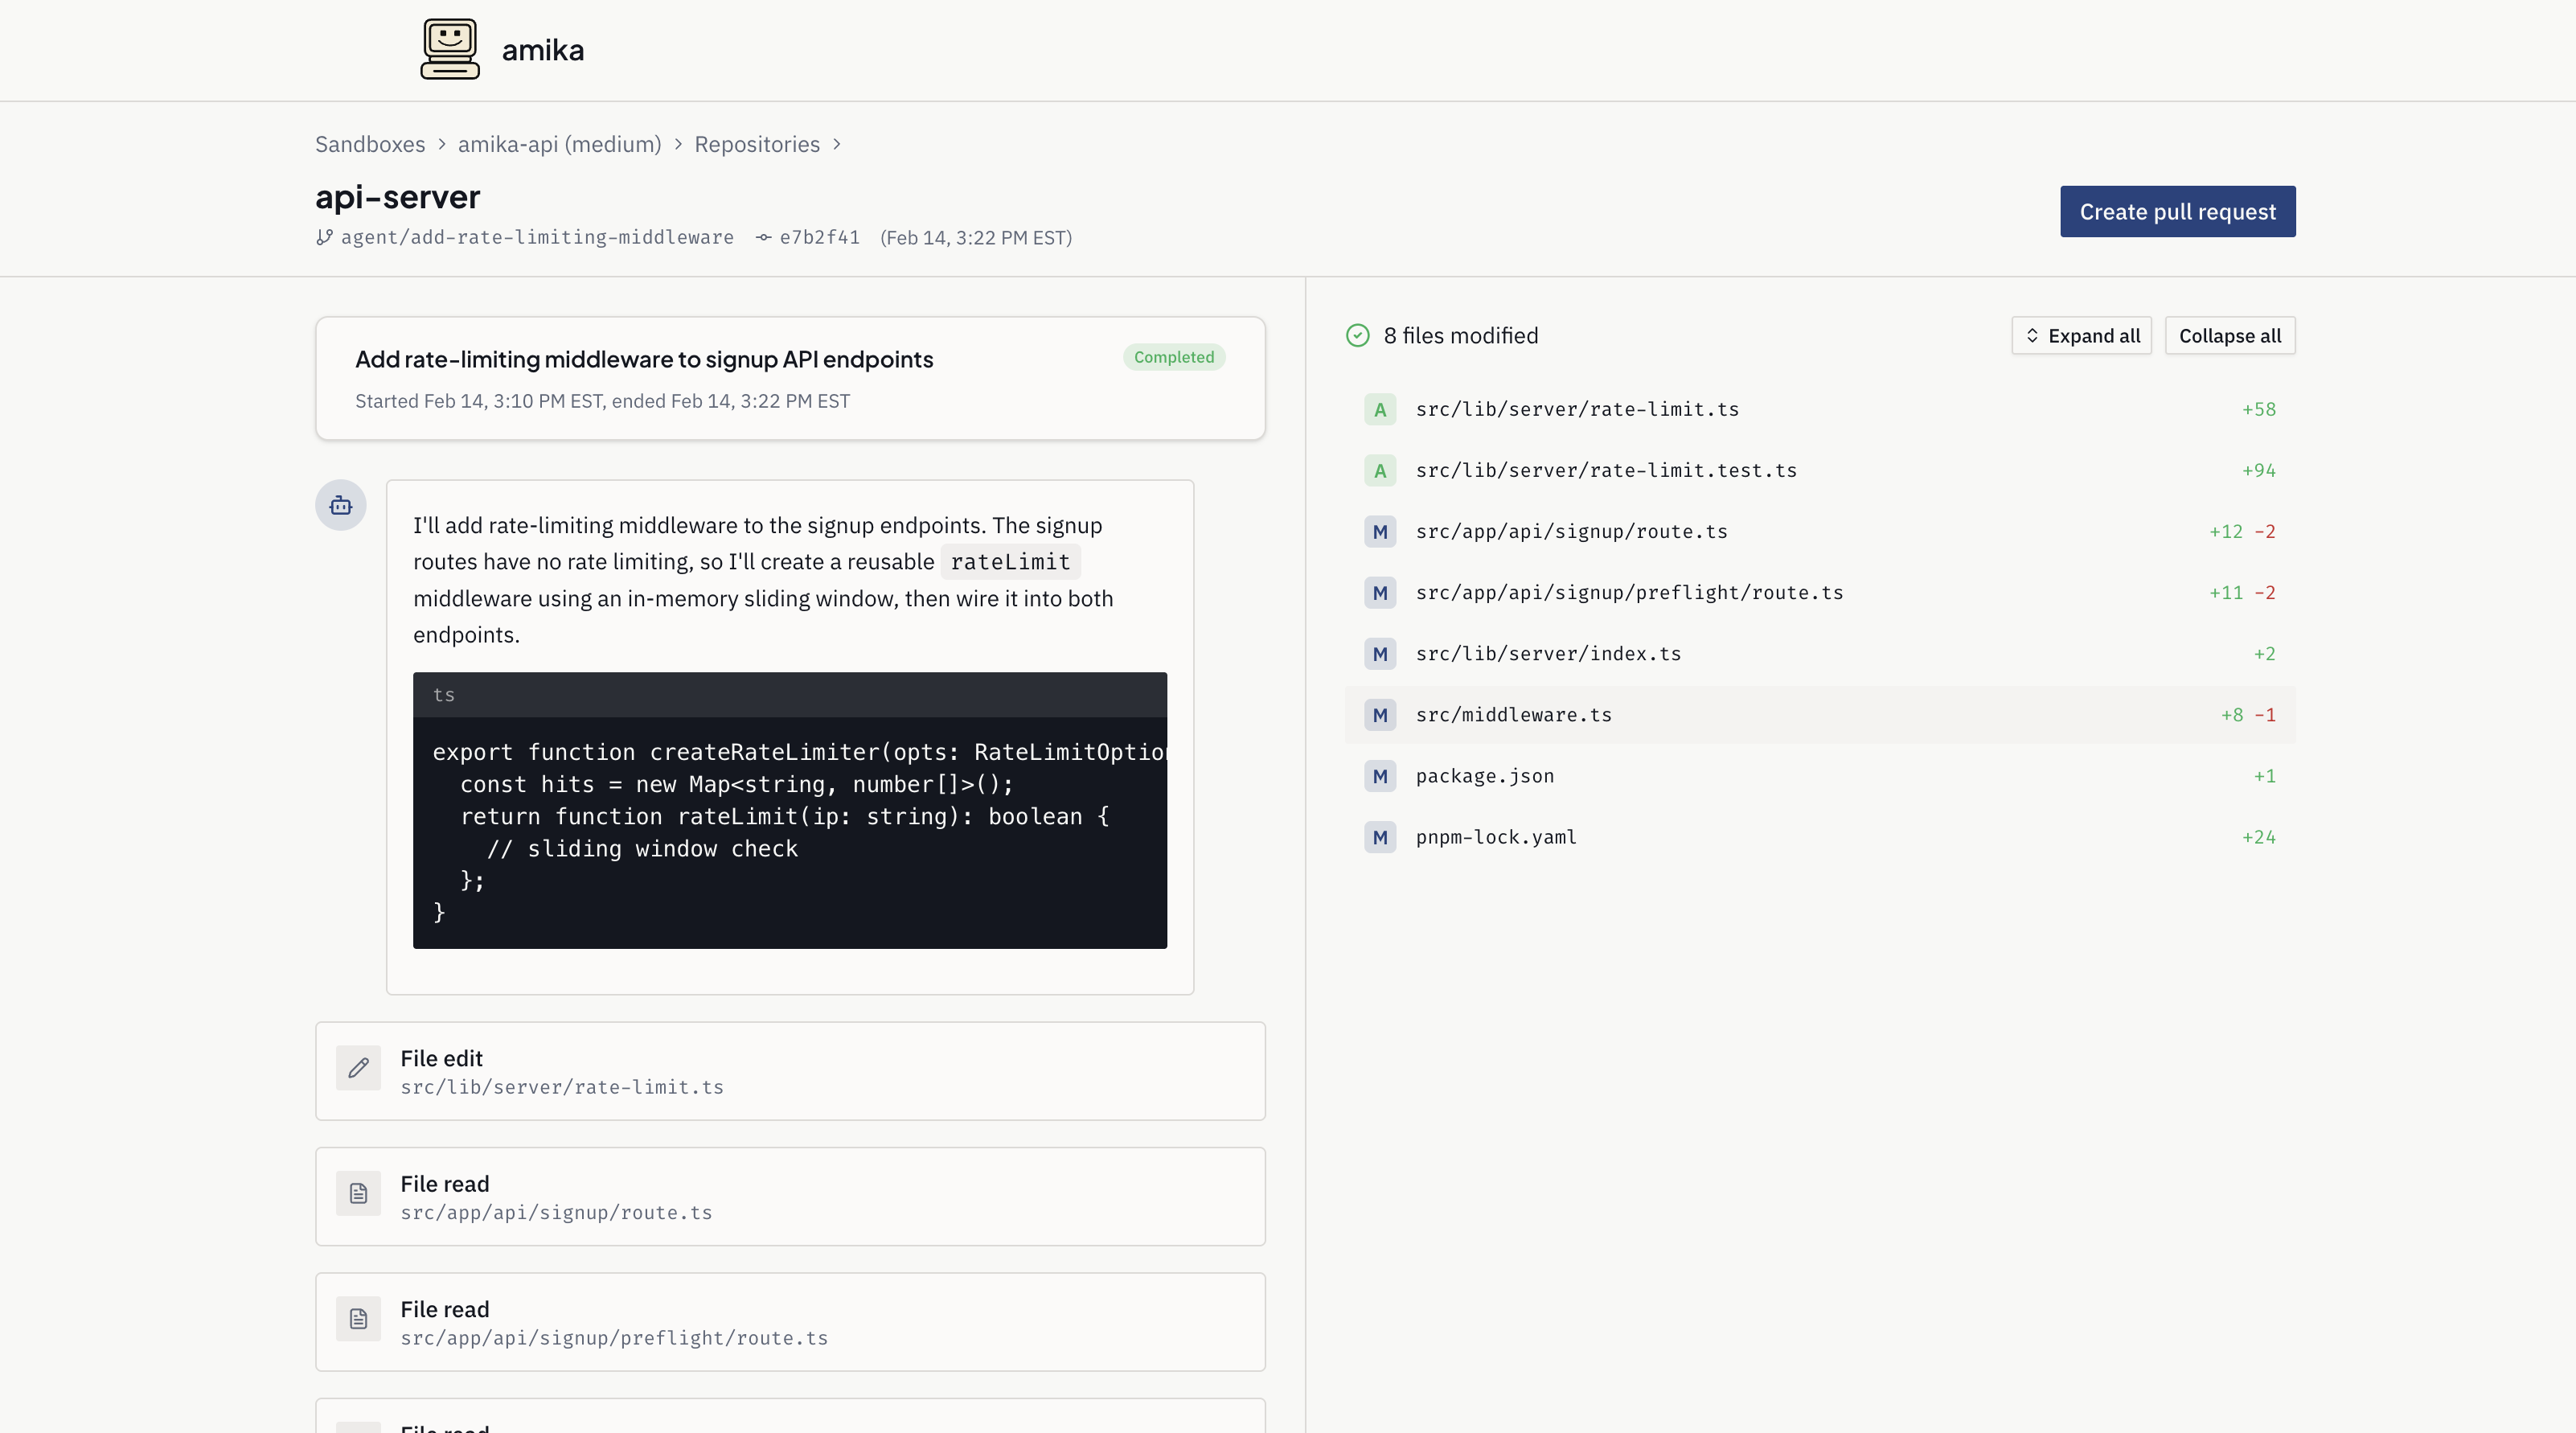Click the document icon on signup route.ts File read
Image resolution: width=2576 pixels, height=1433 pixels.
coord(358,1194)
